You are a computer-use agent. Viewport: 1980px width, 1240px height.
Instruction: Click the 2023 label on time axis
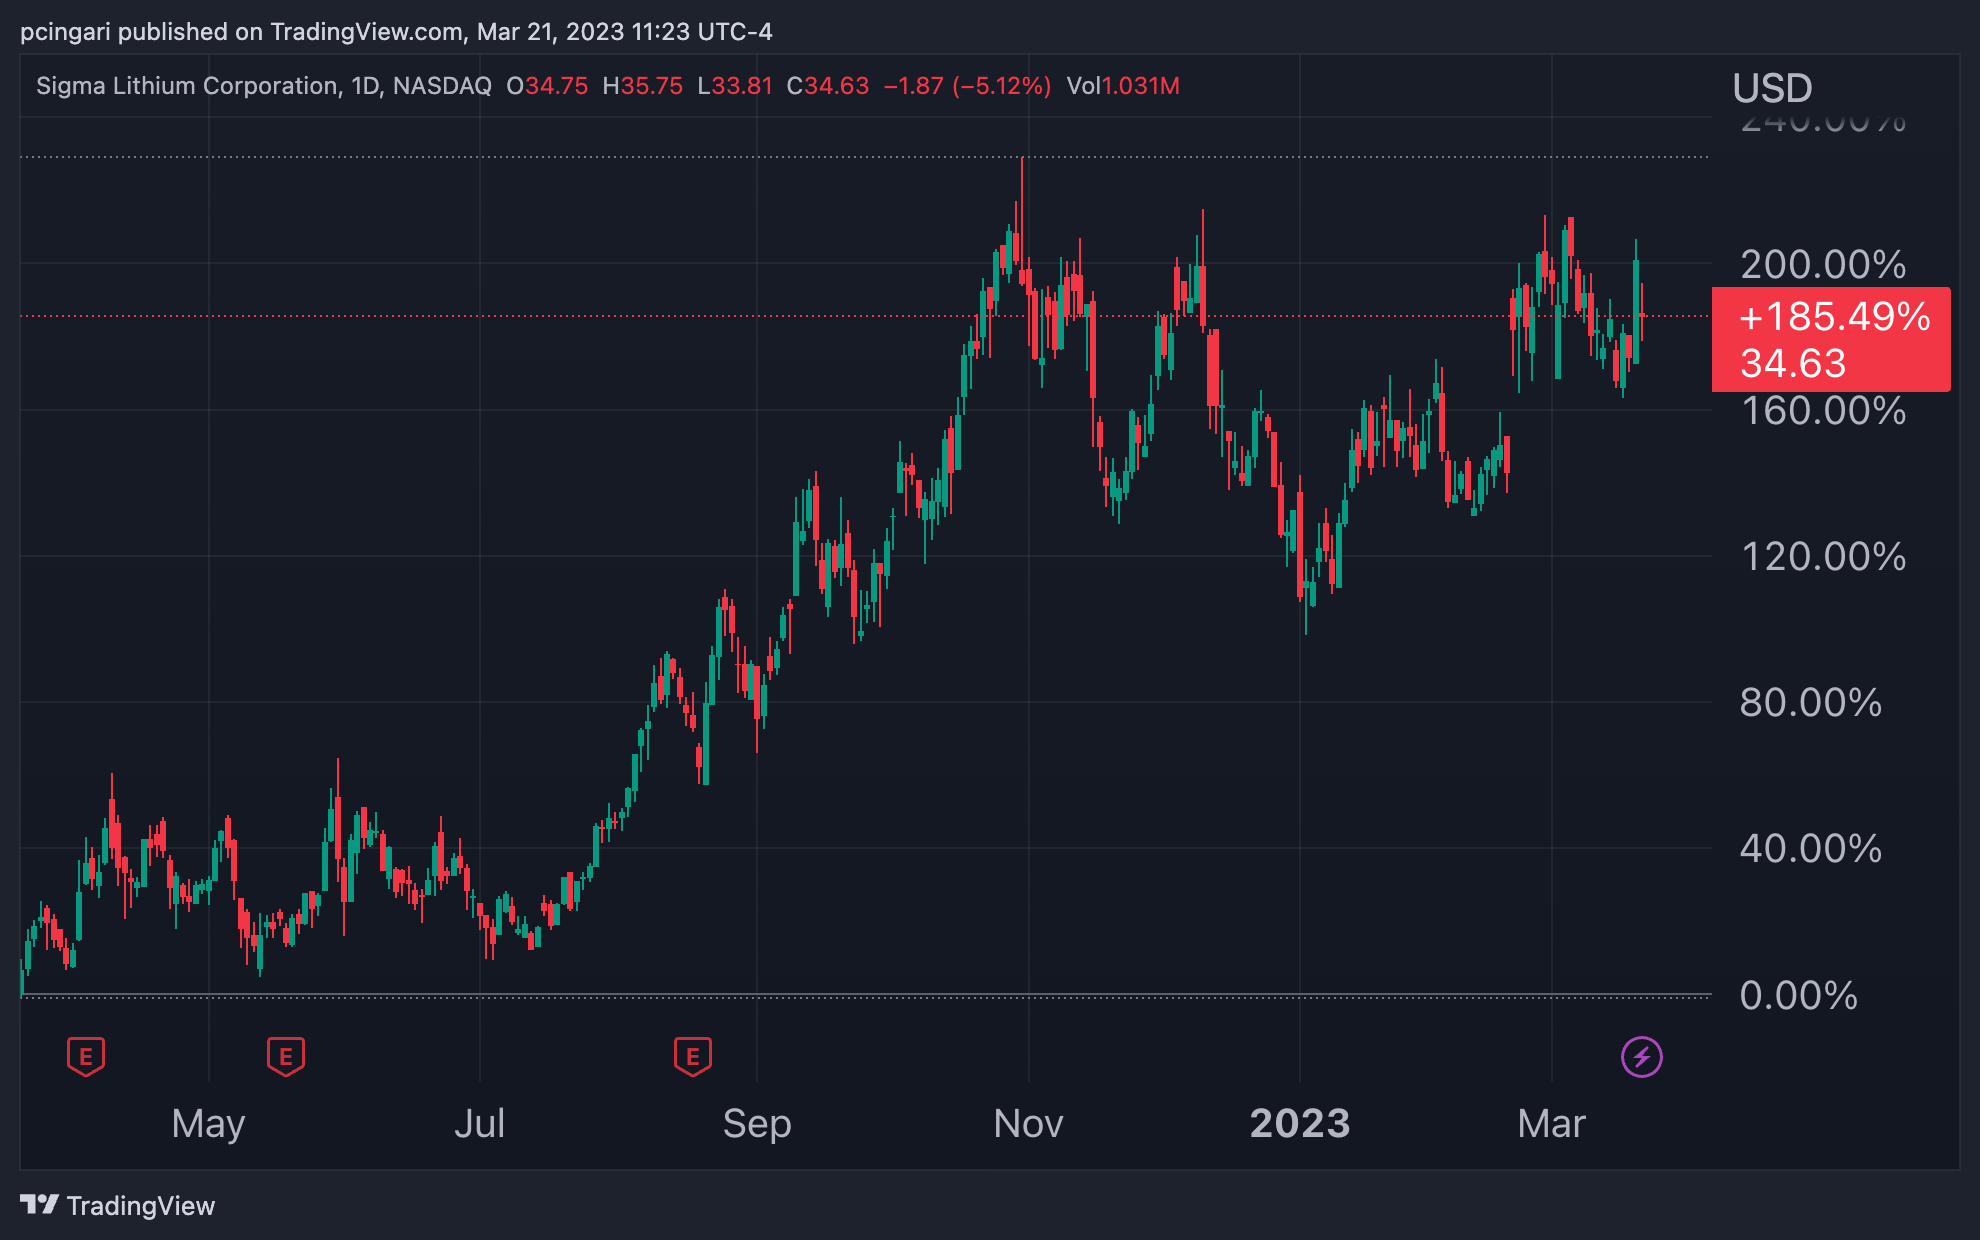1300,1124
